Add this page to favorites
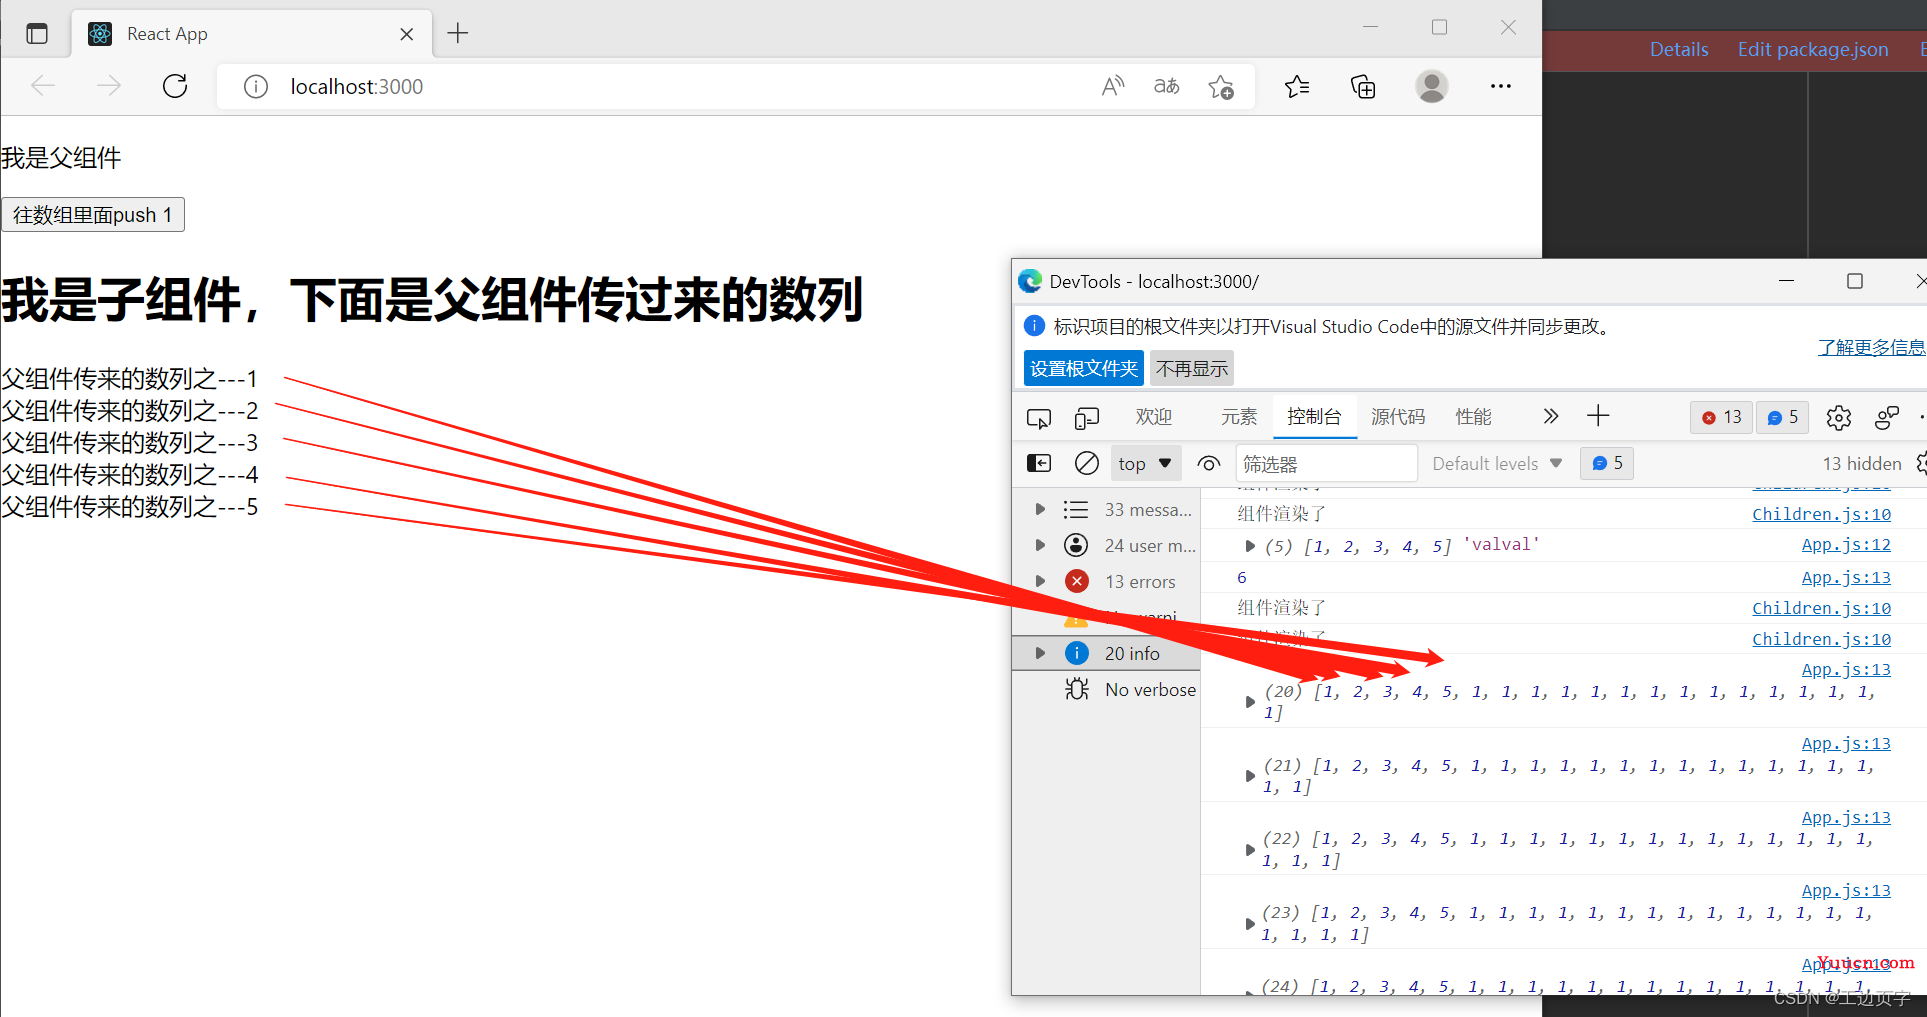This screenshot has width=1927, height=1017. [x=1221, y=87]
